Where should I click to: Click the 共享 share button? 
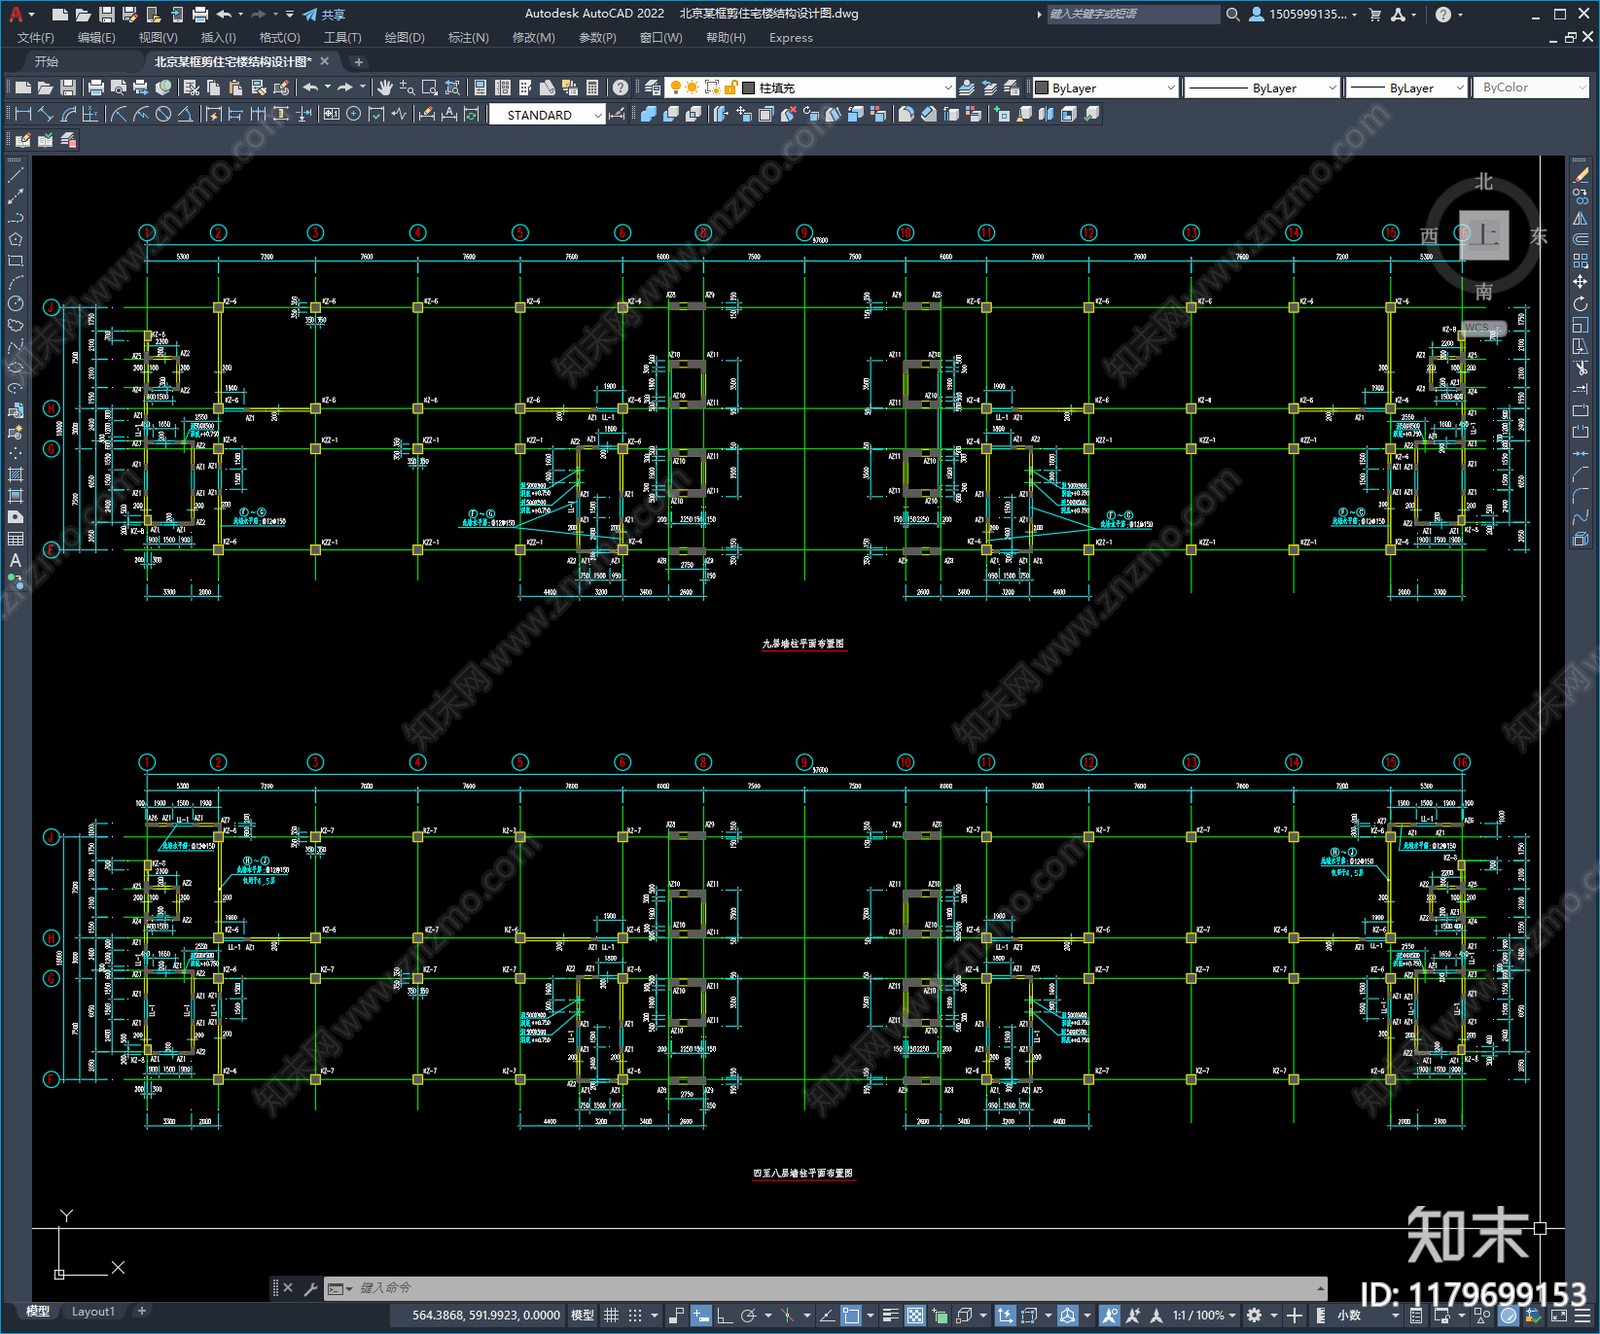point(324,14)
